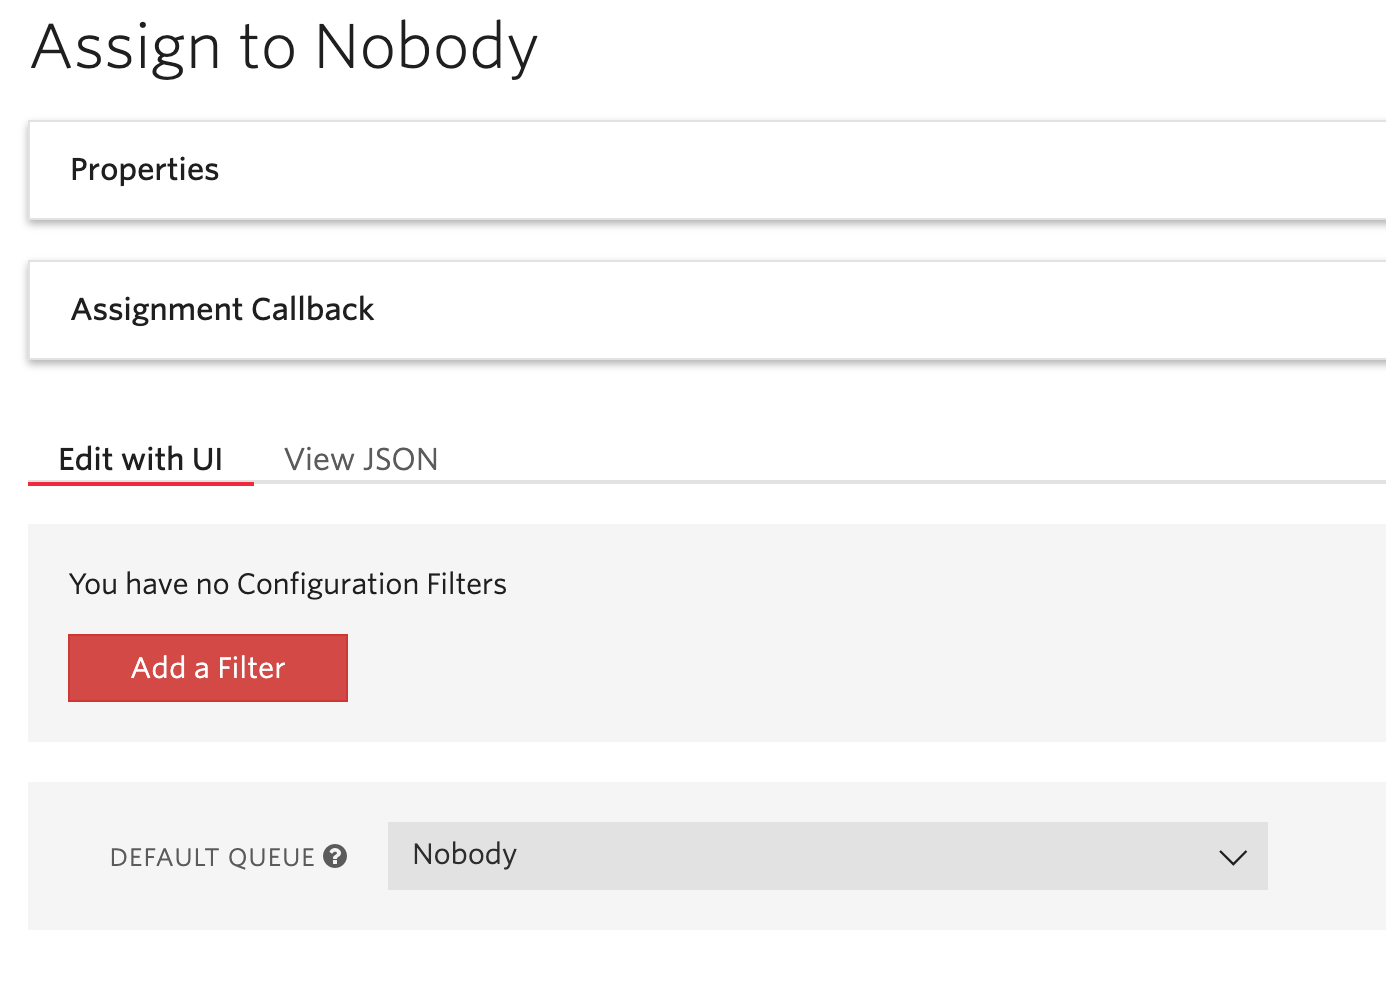Click the DEFAULT QUEUE label text

212,857
